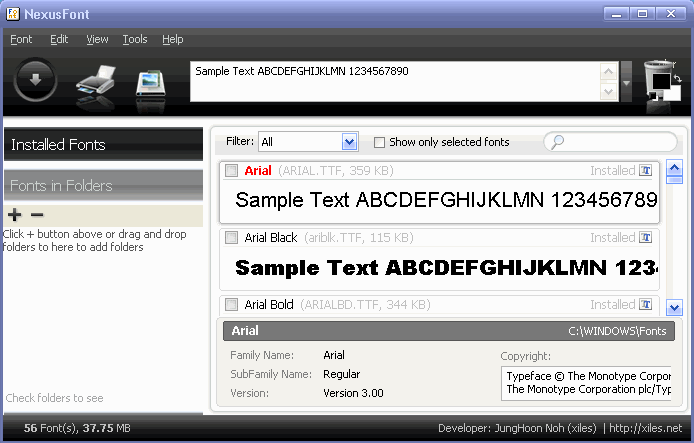Open the Font menu
The height and width of the screenshot is (443, 694).
21,39
